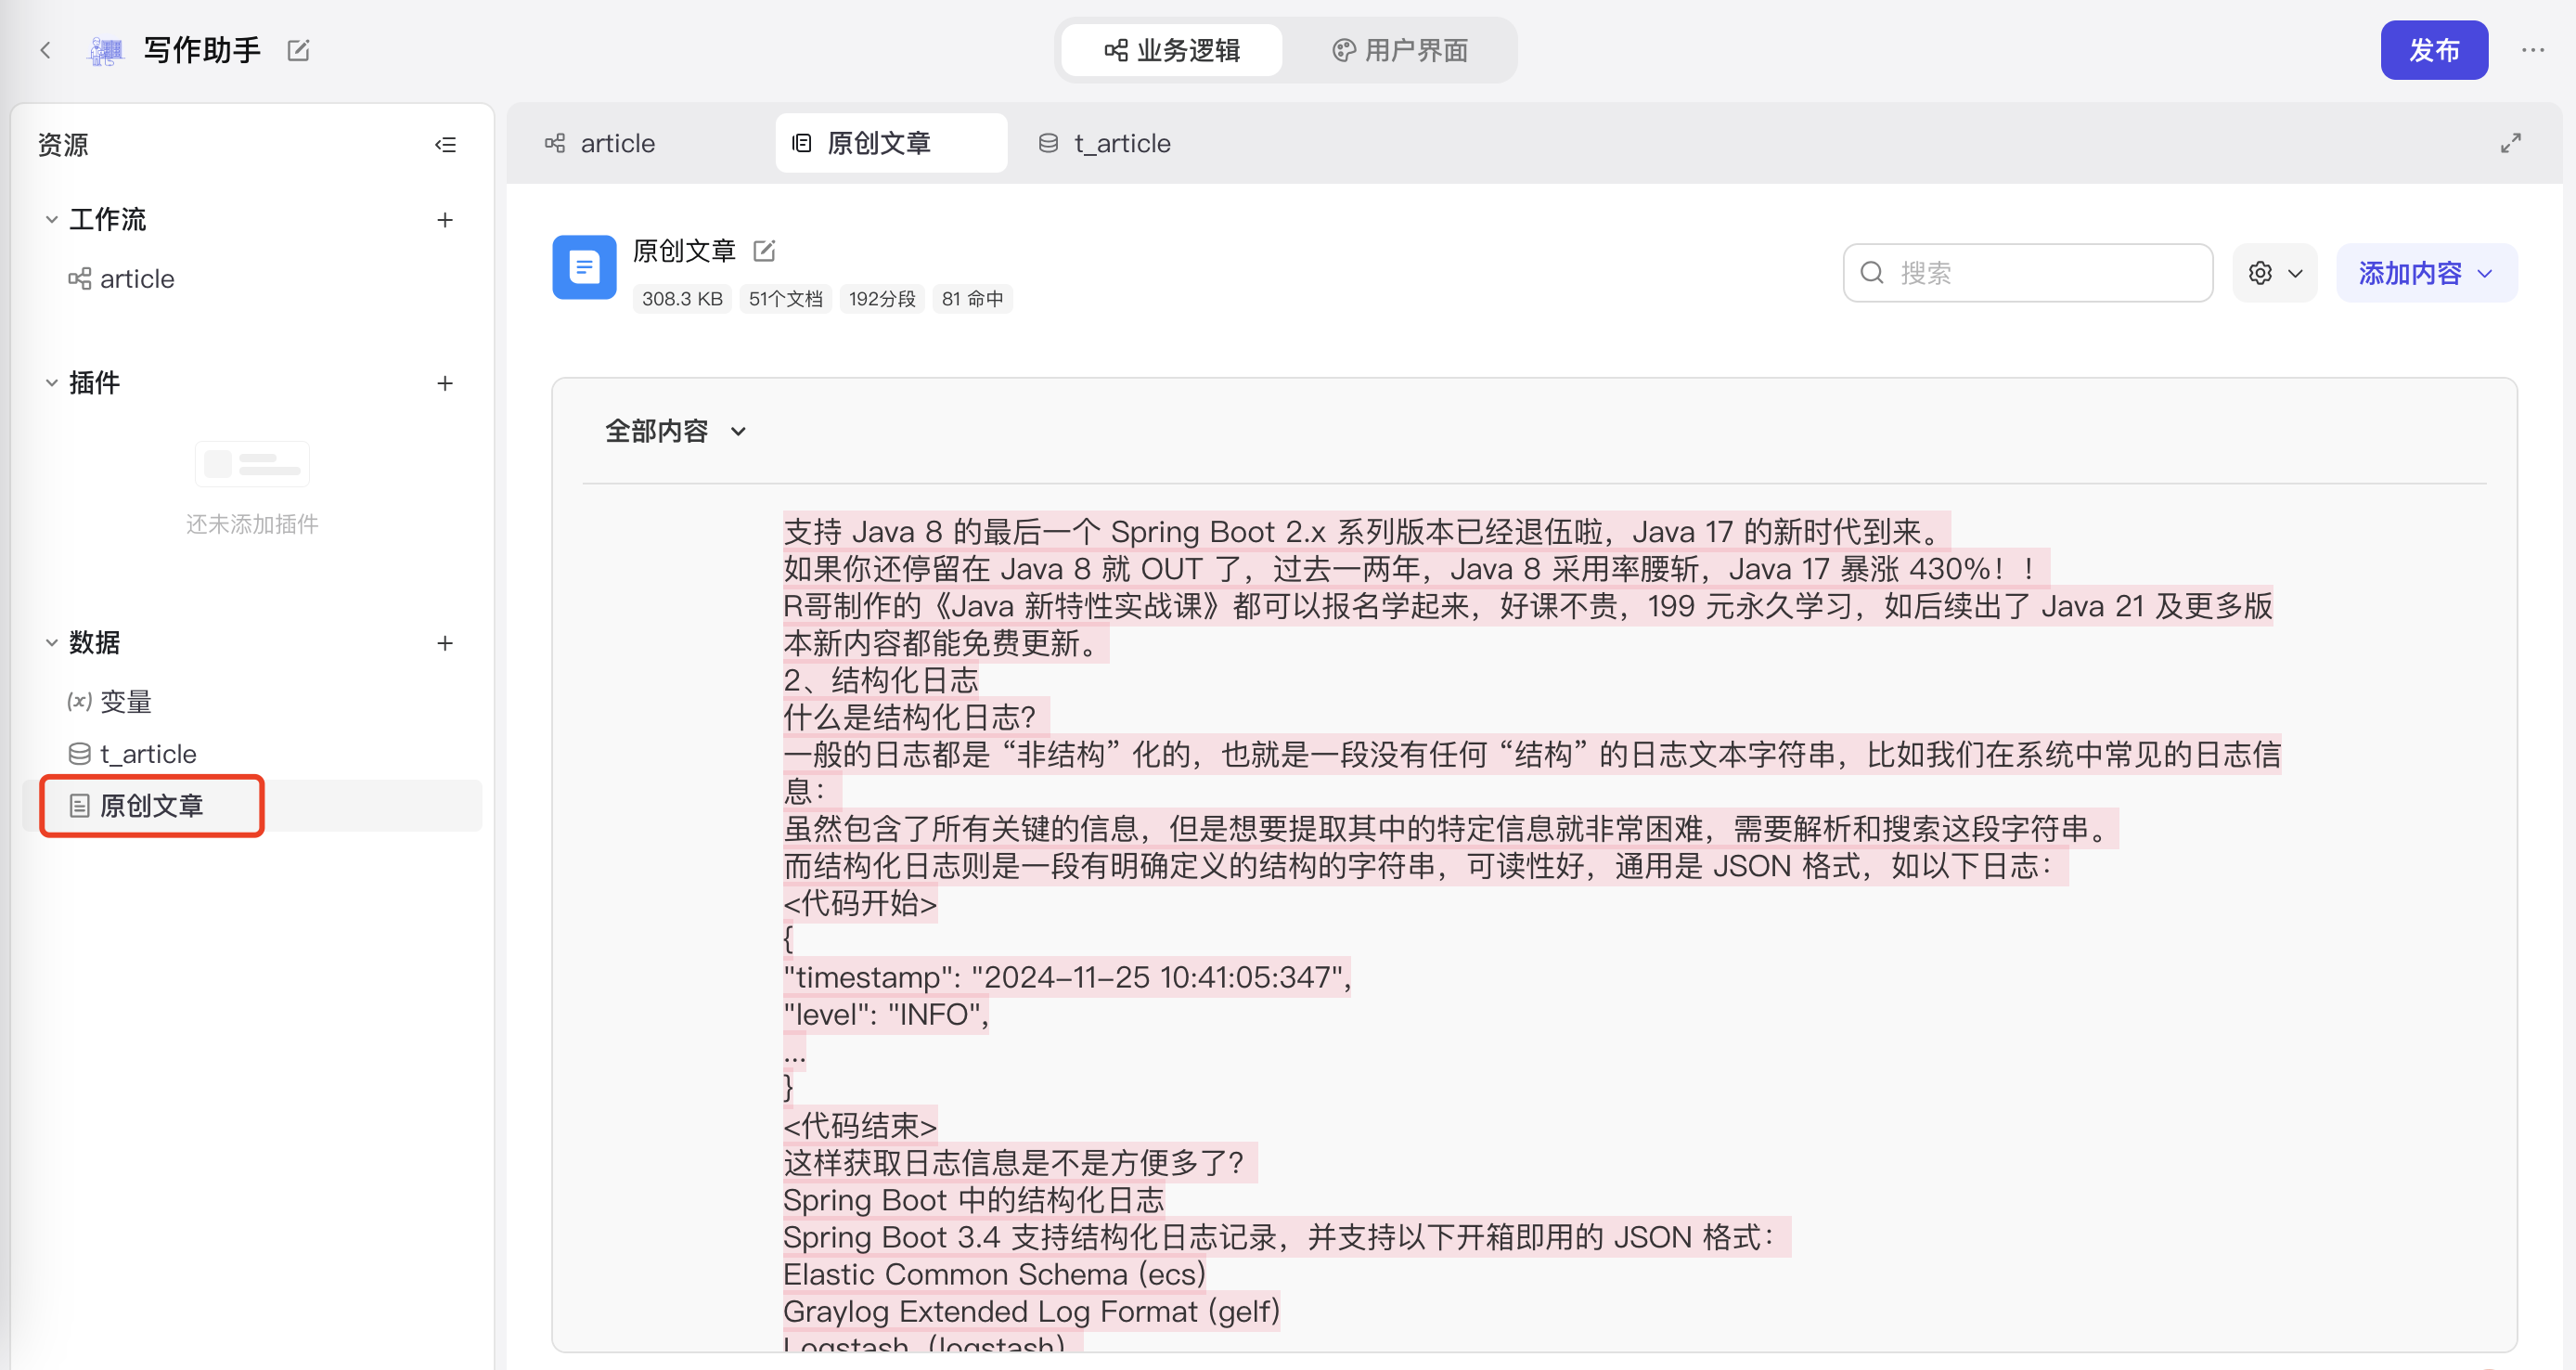Add new data with plus icon

[x=445, y=643]
